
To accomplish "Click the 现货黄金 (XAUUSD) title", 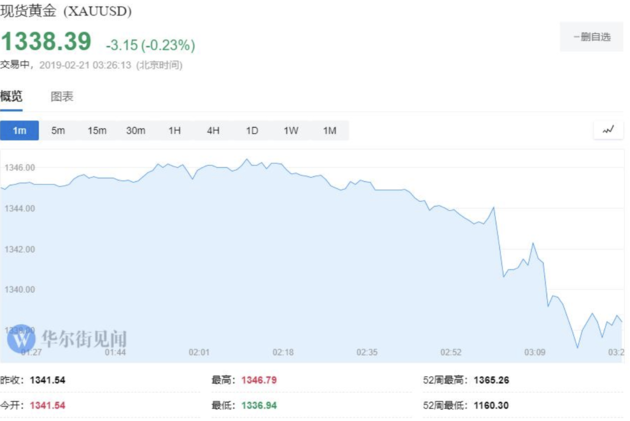I will coord(65,11).
